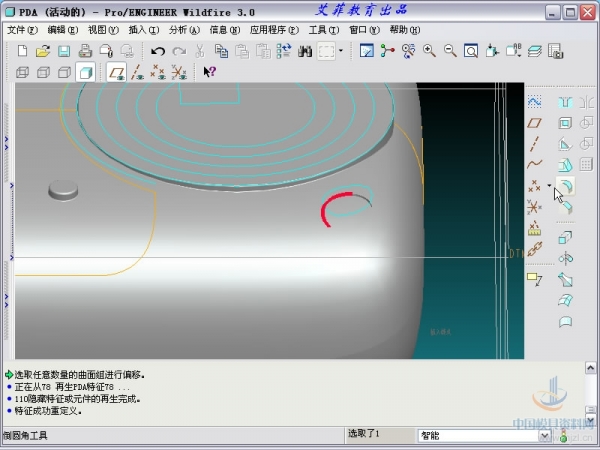Image resolution: width=600 pixels, height=450 pixels.
Task: Open the 窗口(W) menu
Action: tap(364, 30)
